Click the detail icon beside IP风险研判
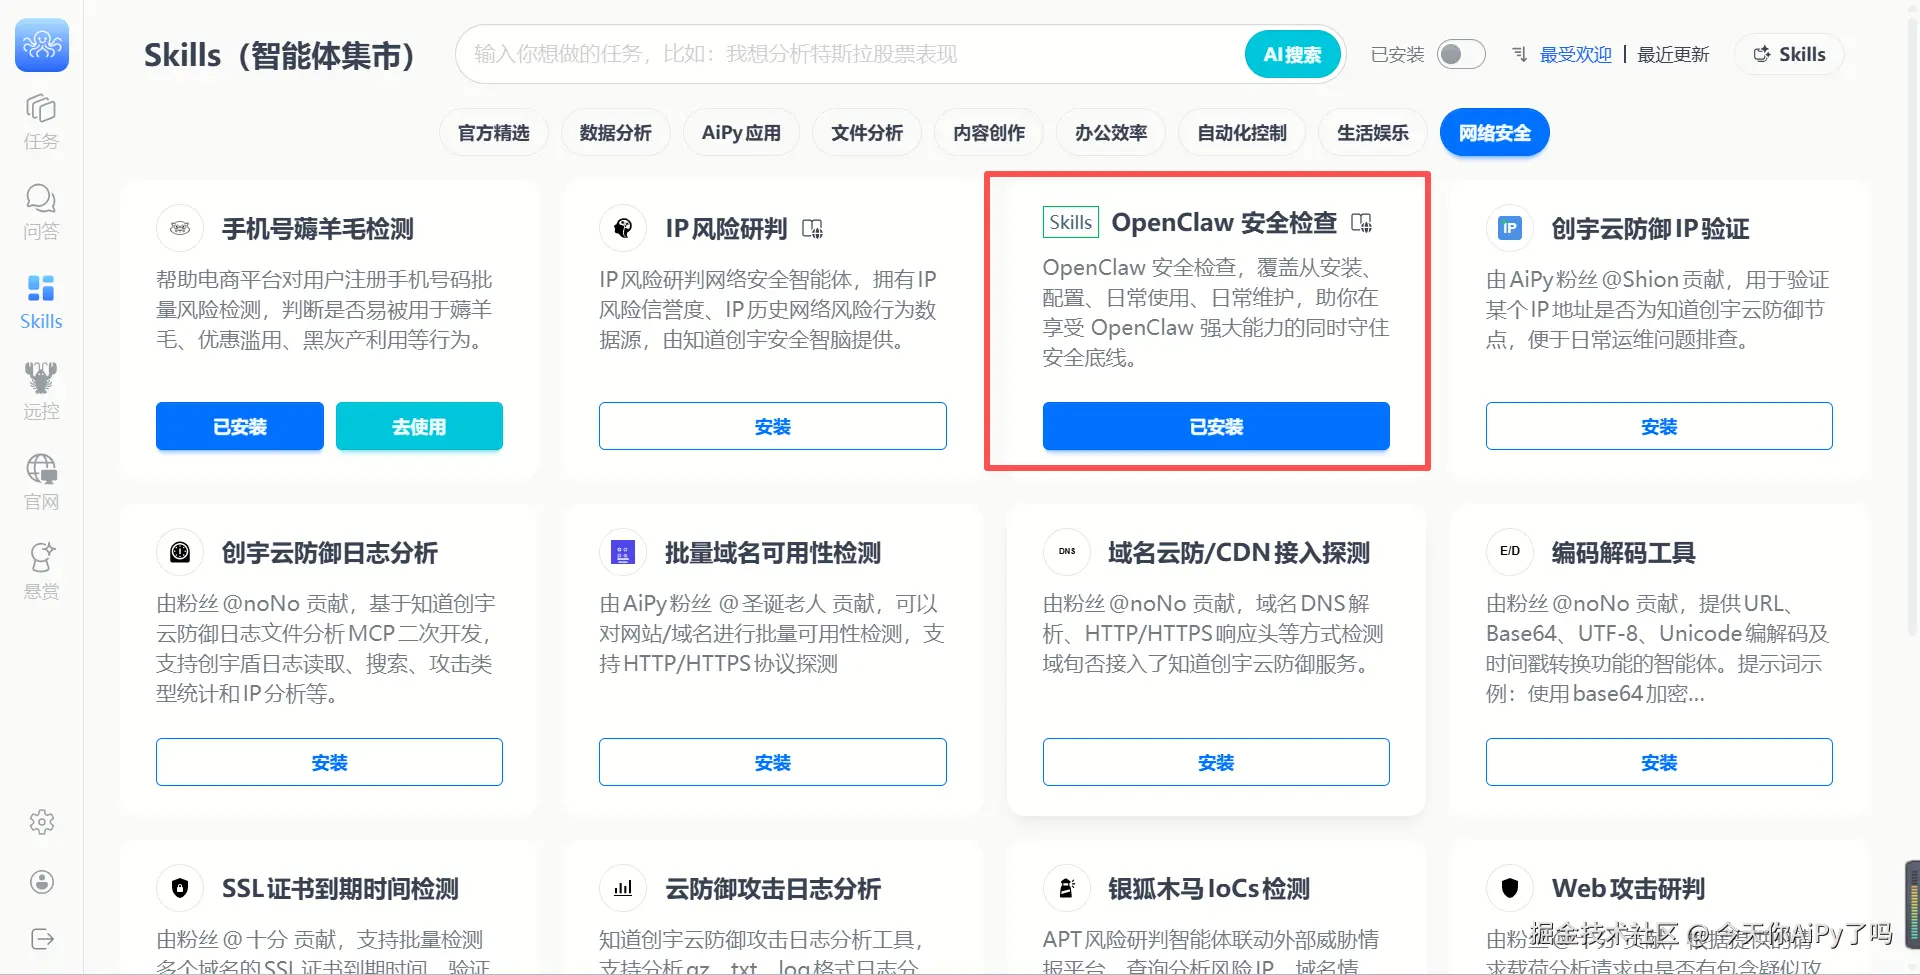1920x975 pixels. pos(813,229)
